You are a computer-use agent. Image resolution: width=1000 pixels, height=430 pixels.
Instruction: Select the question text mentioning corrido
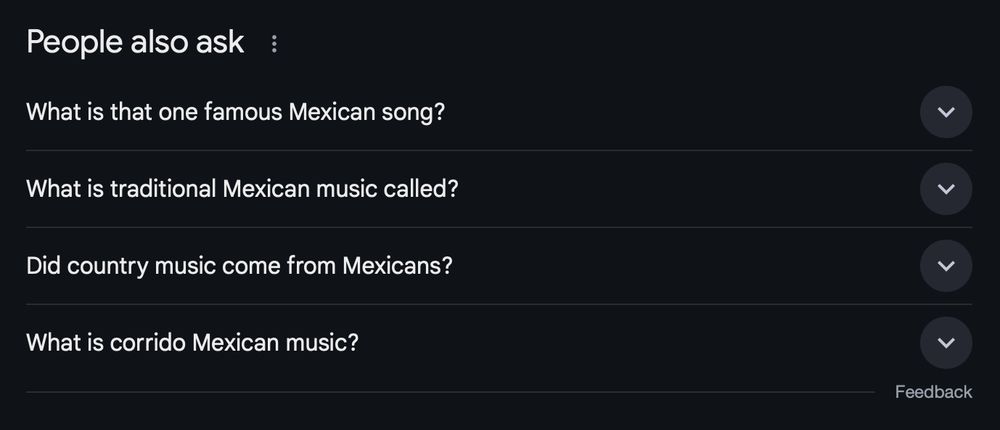click(192, 343)
